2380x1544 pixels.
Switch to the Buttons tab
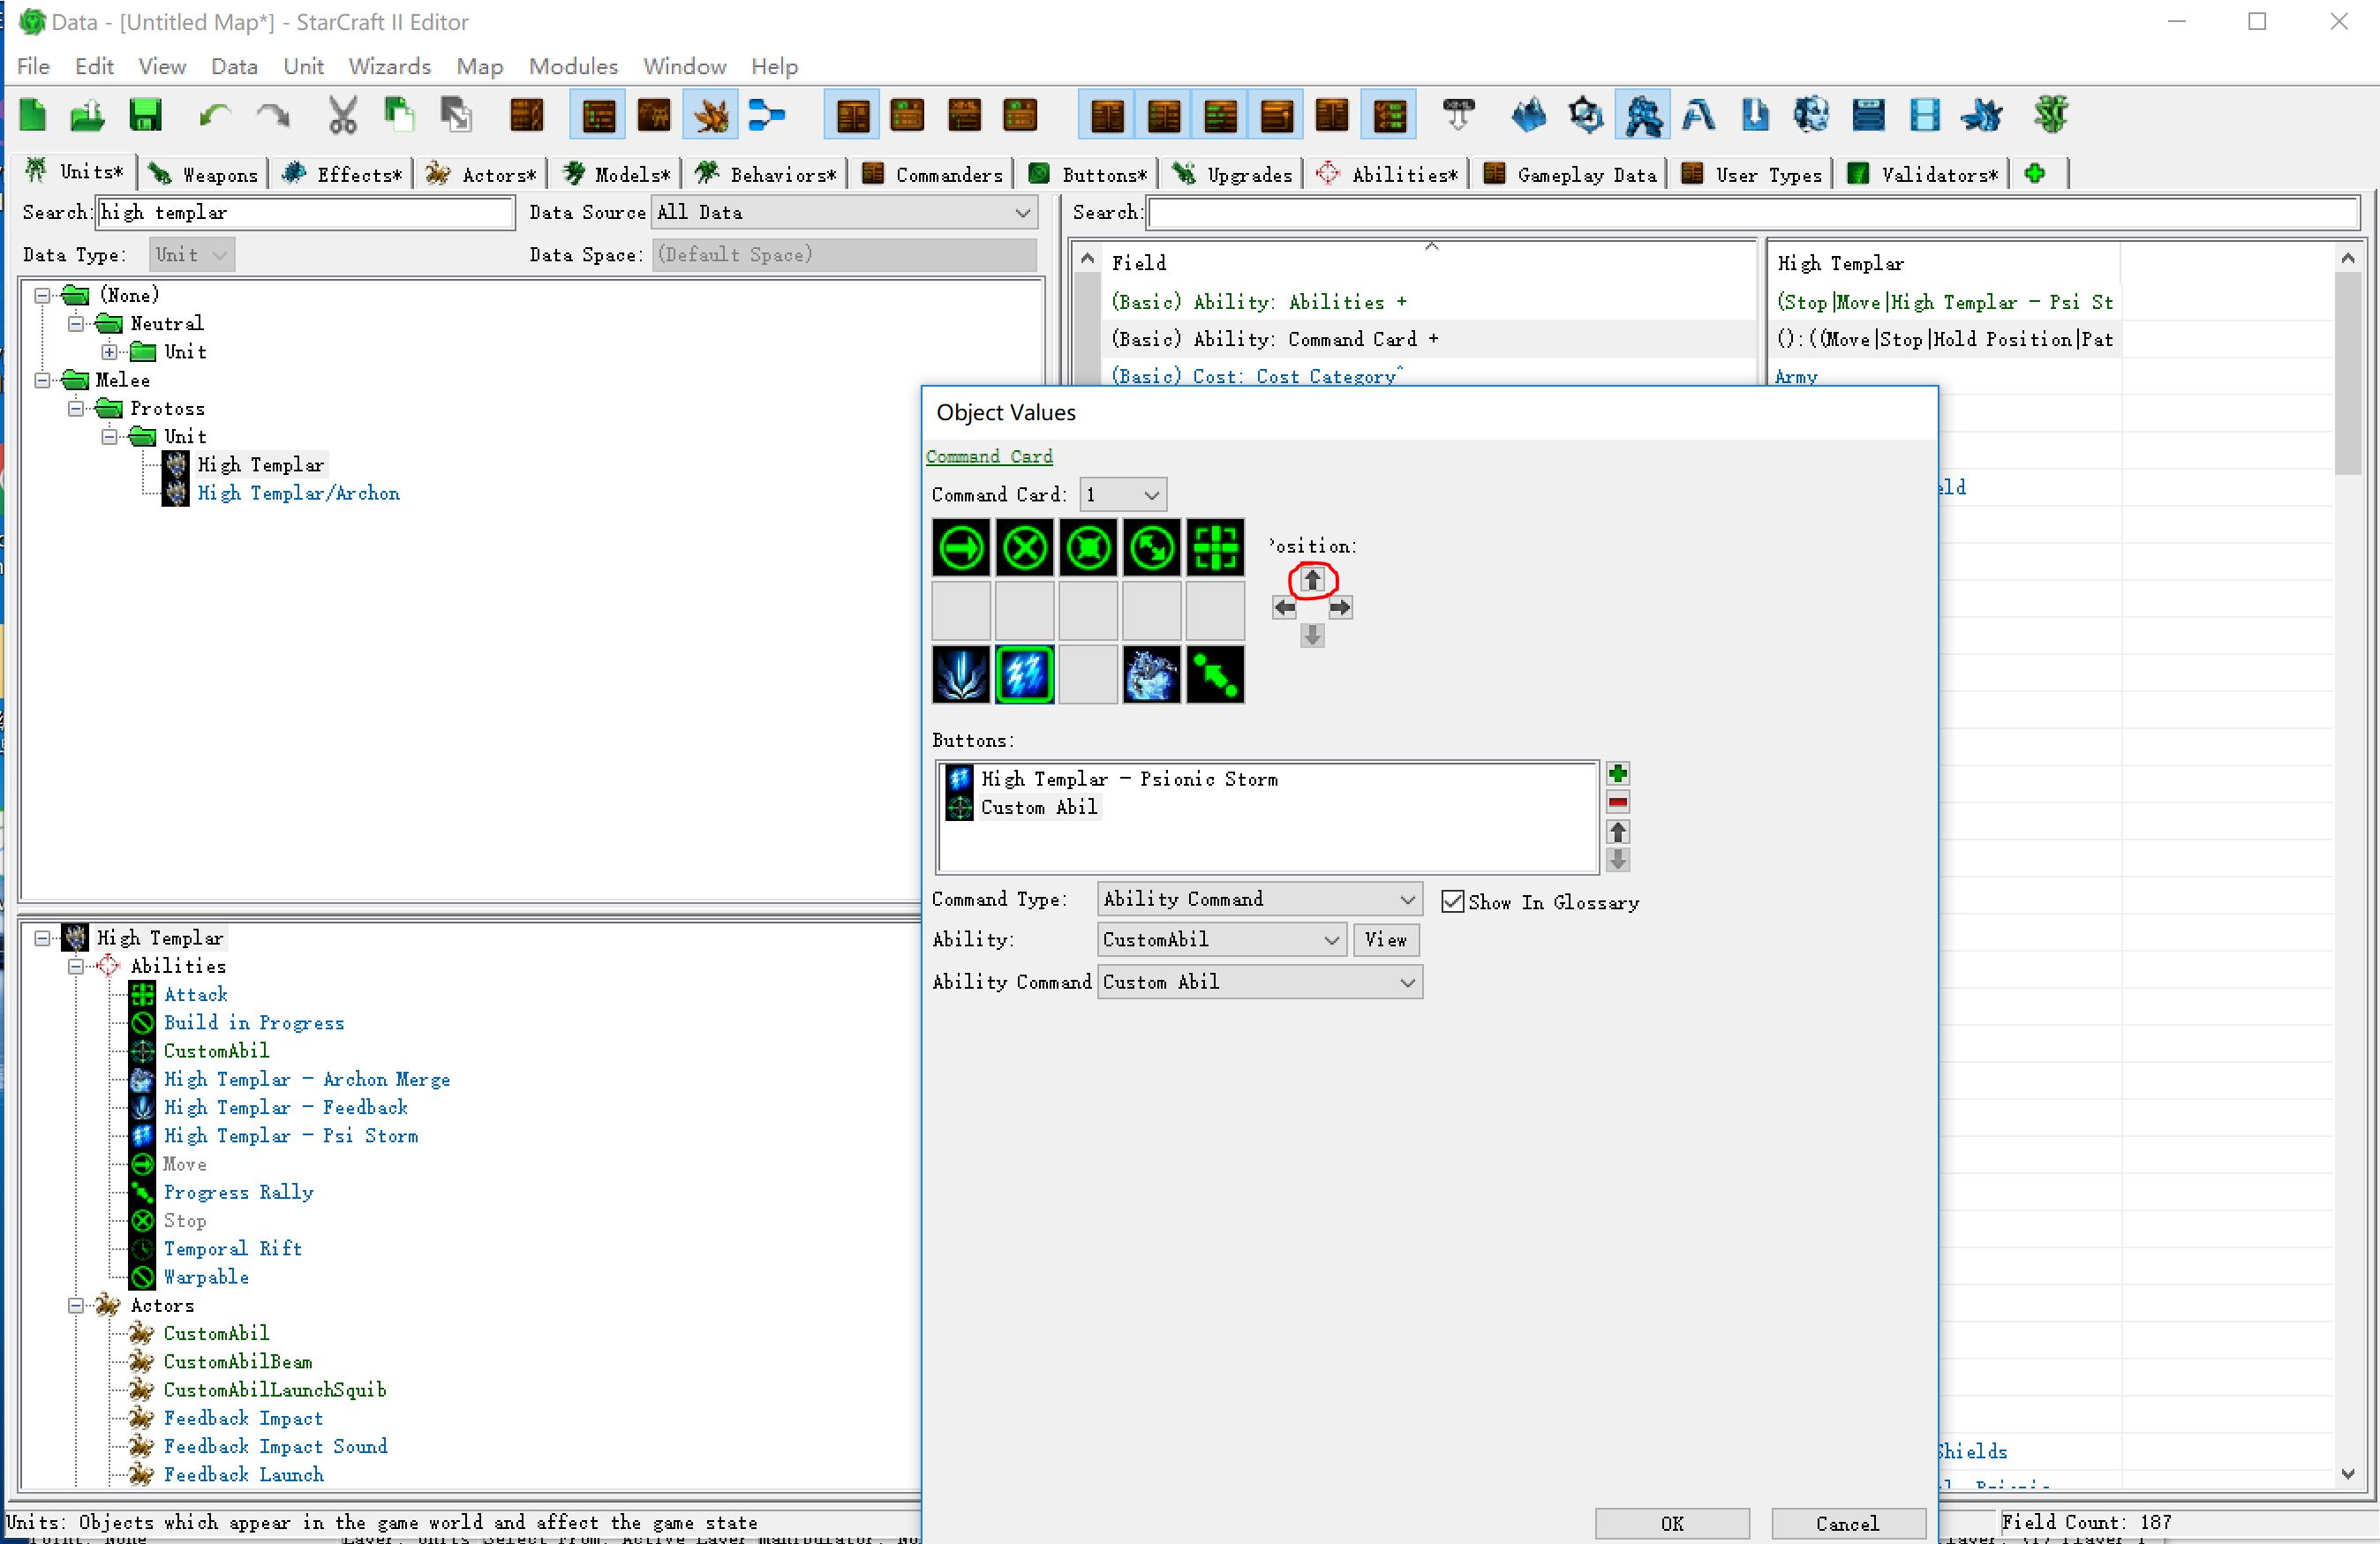click(1089, 174)
